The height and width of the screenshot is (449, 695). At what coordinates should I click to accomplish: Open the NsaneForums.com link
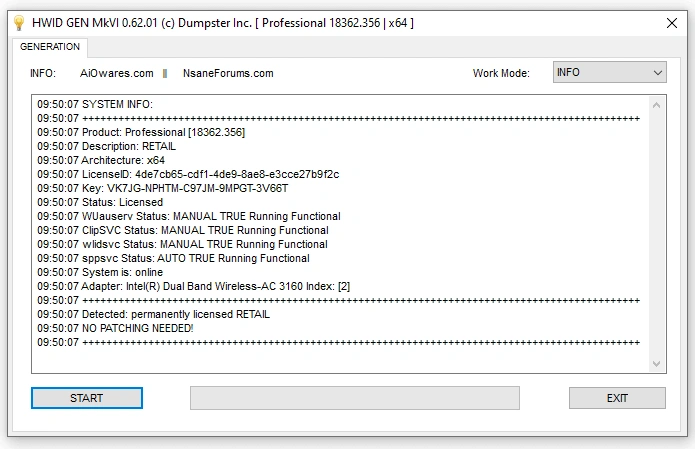pyautogui.click(x=228, y=73)
